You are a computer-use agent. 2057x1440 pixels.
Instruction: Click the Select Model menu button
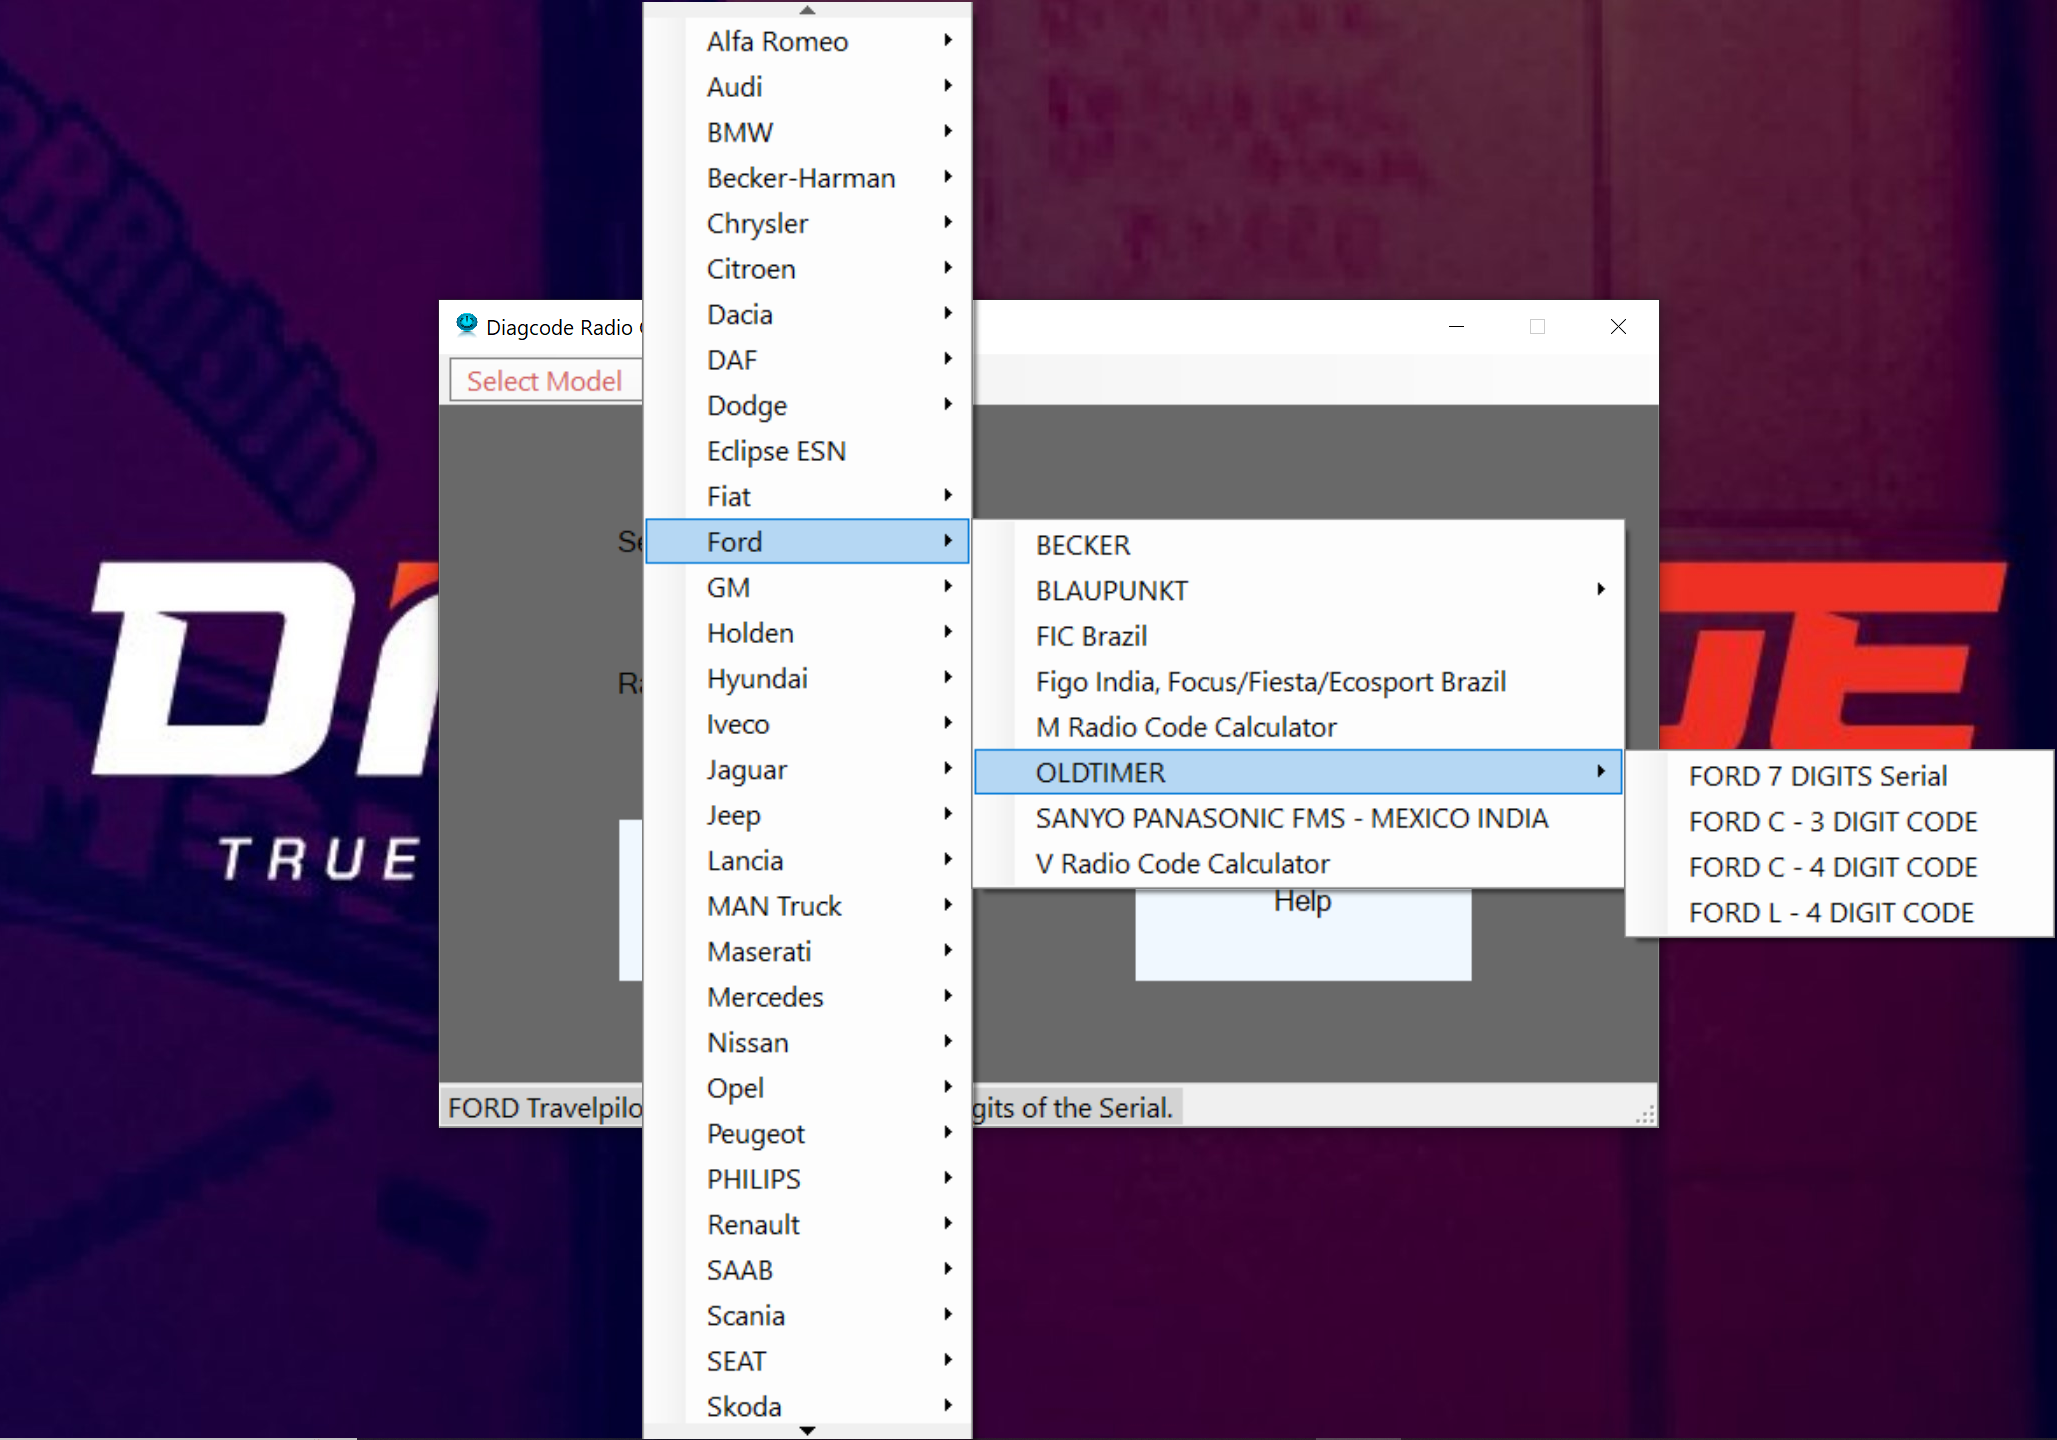pos(545,381)
